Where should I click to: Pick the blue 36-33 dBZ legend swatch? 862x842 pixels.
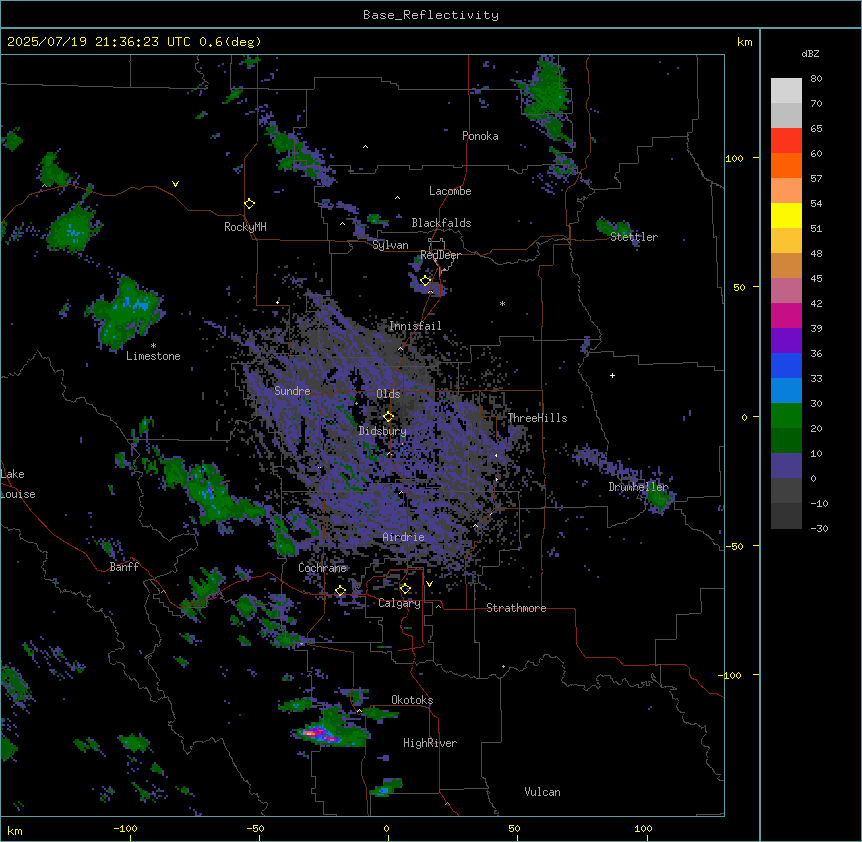point(786,365)
